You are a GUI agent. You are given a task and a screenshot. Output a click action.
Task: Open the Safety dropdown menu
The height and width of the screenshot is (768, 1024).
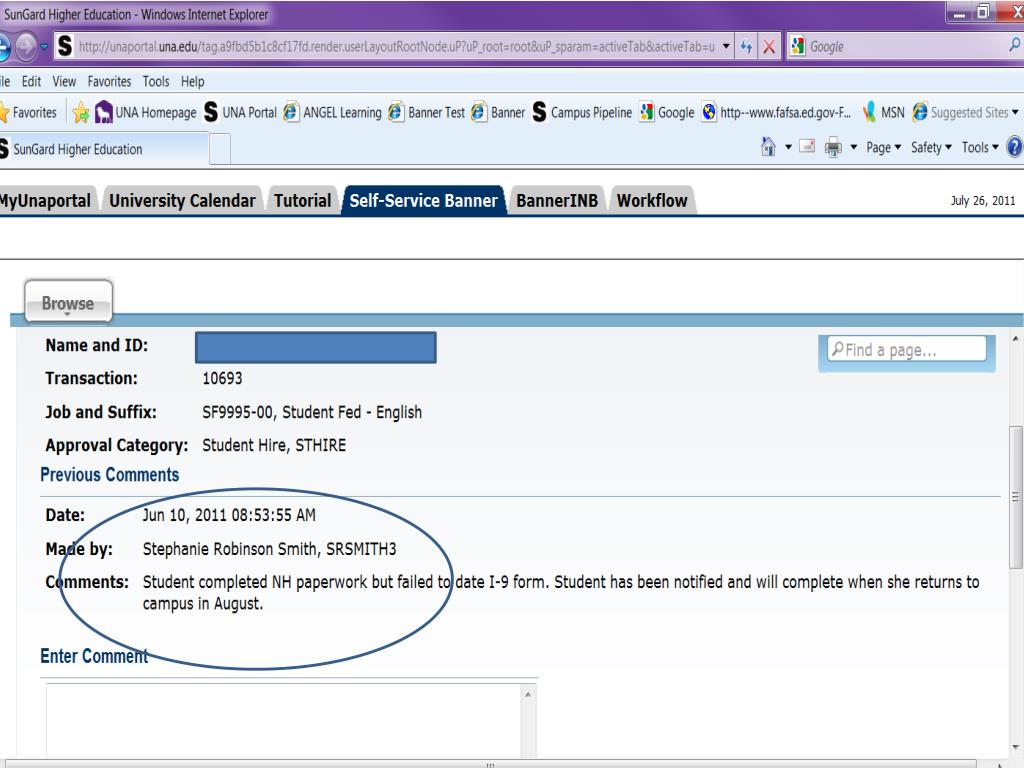931,148
